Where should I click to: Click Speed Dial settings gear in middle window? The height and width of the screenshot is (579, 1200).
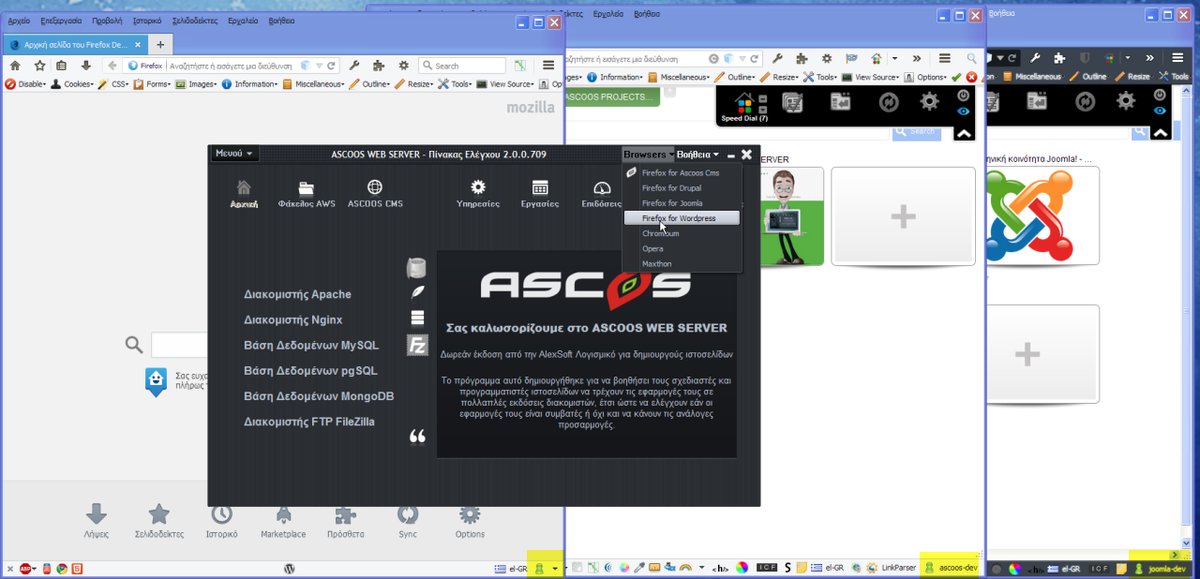coord(929,101)
